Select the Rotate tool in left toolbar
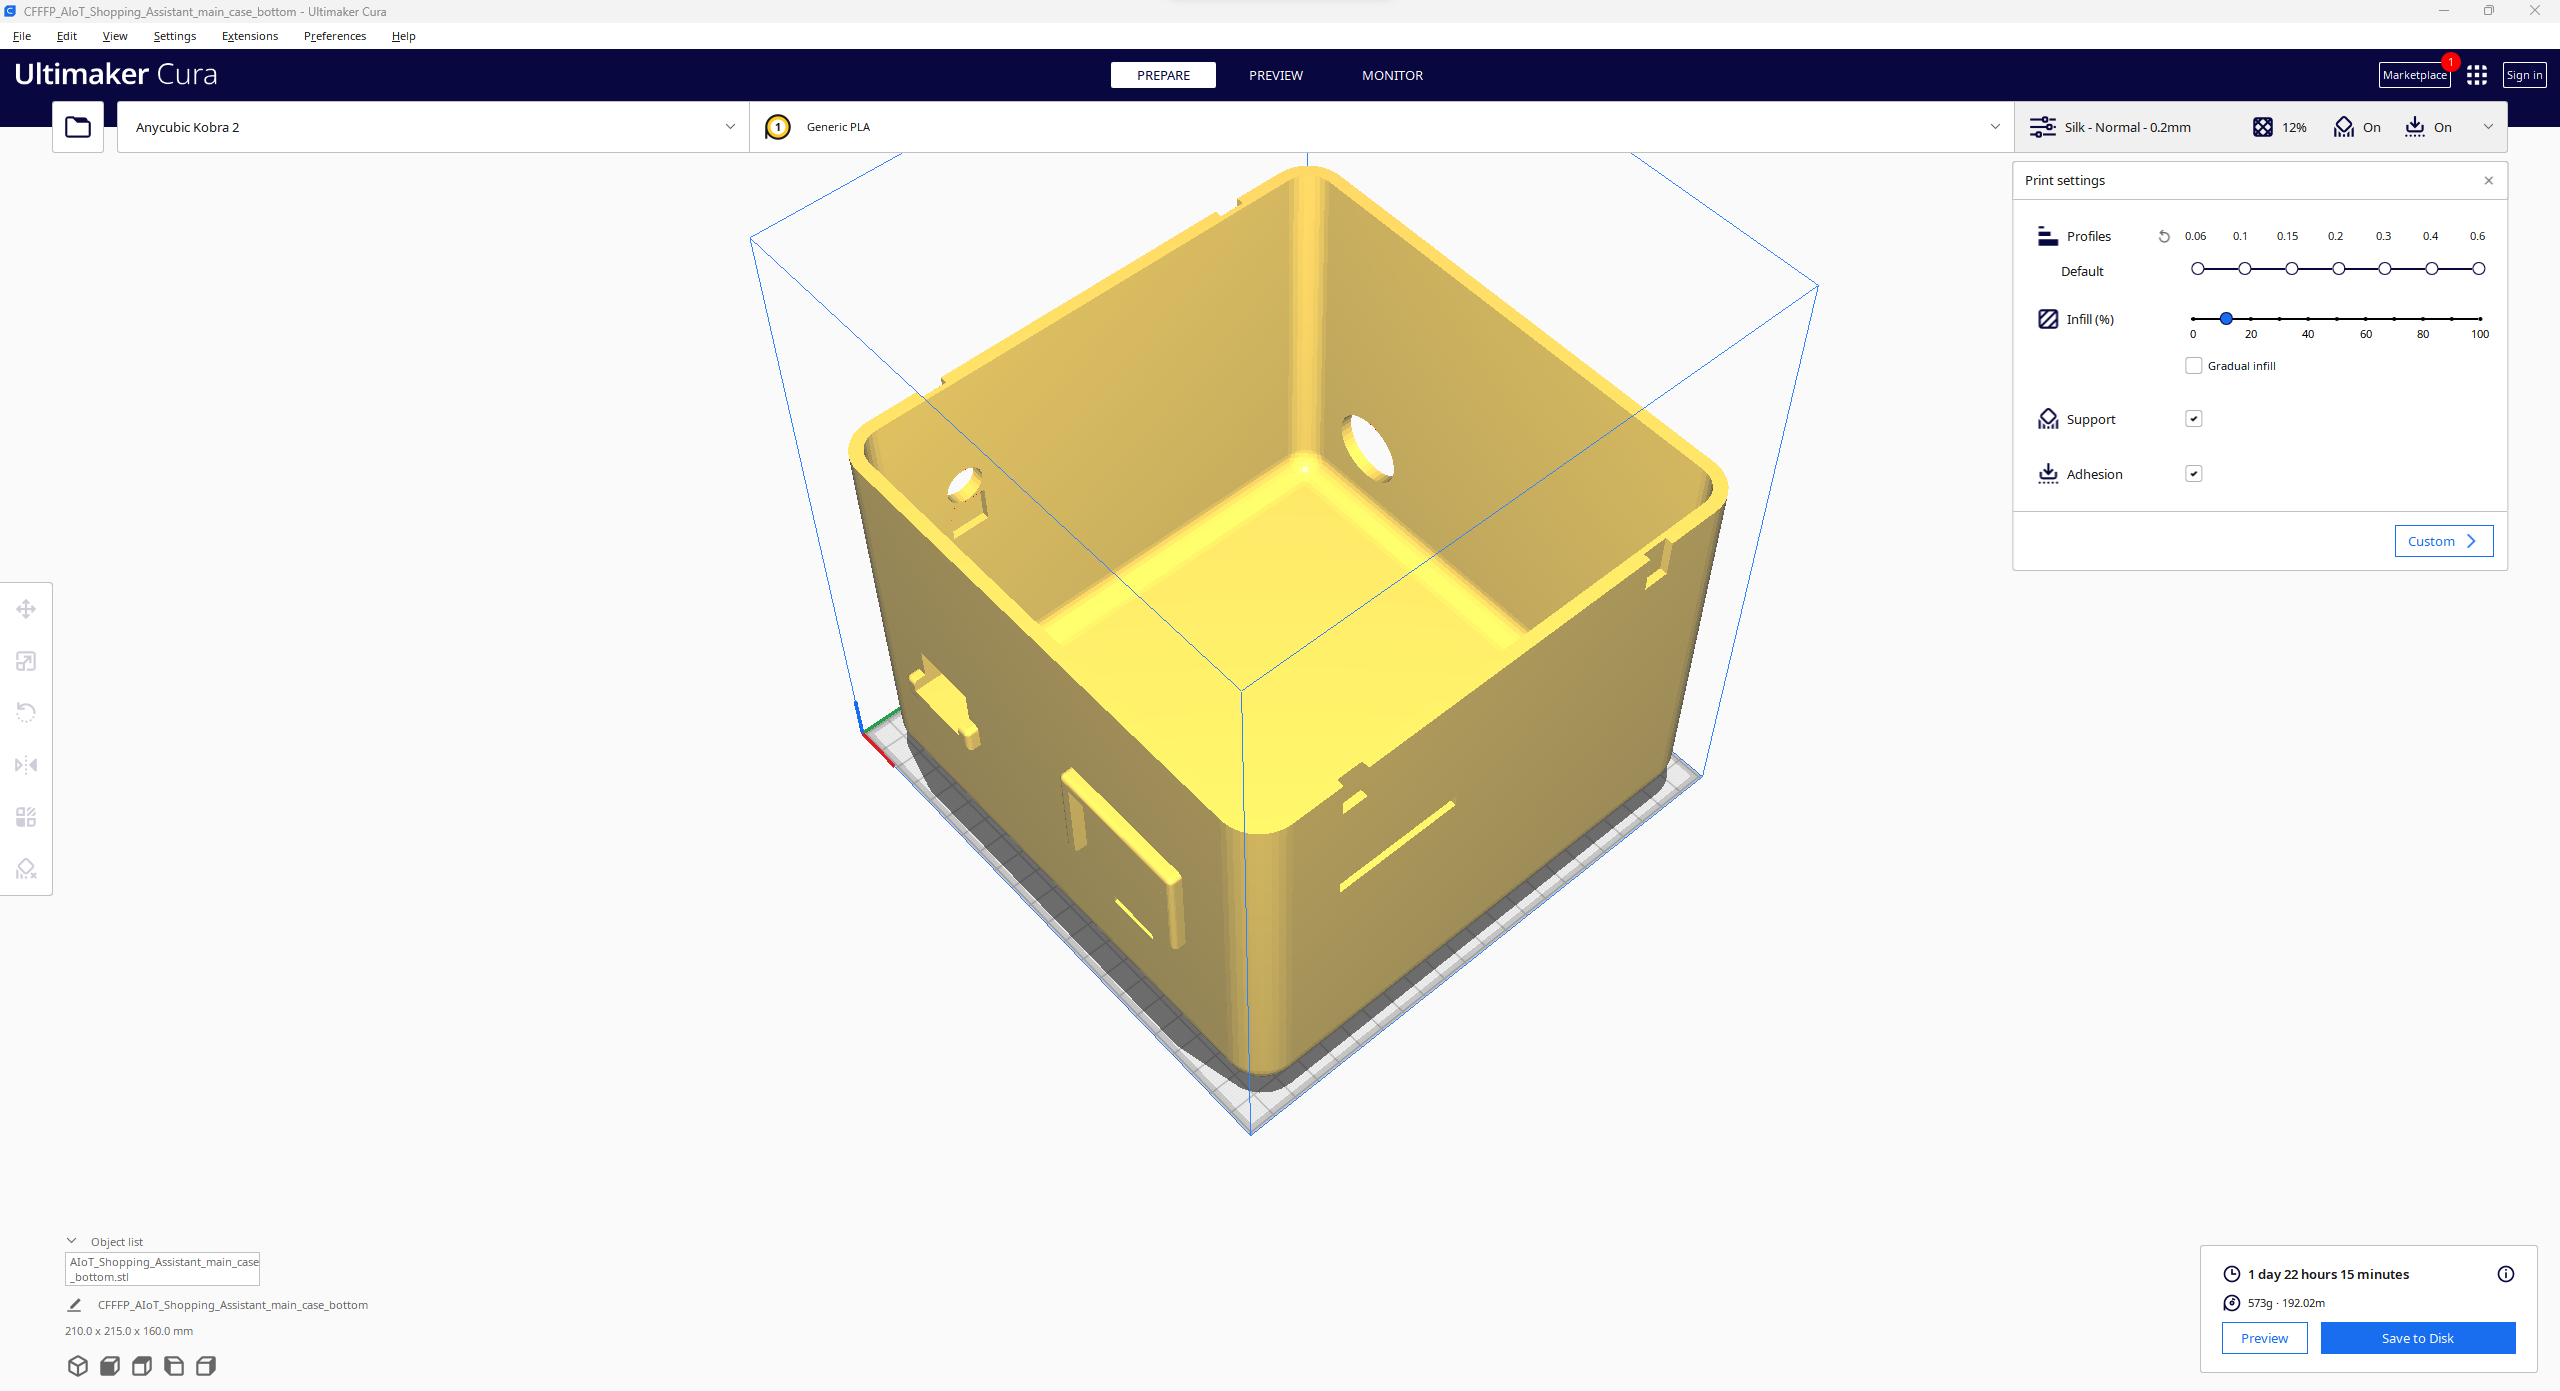The width and height of the screenshot is (2560, 1391). 26,713
